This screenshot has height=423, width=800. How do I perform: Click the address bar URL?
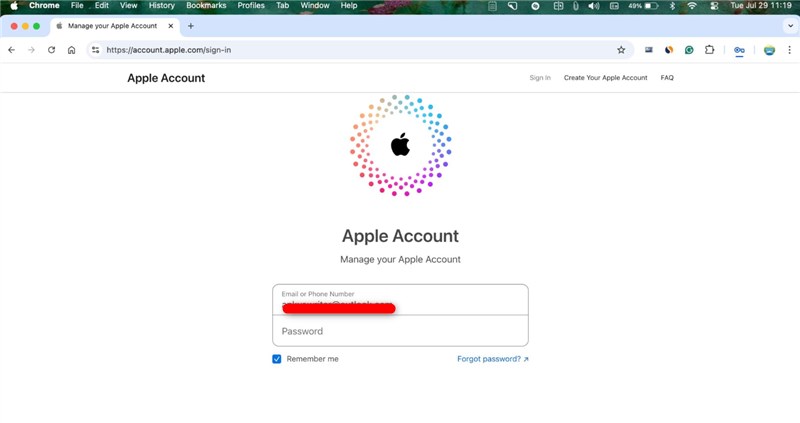coord(168,50)
